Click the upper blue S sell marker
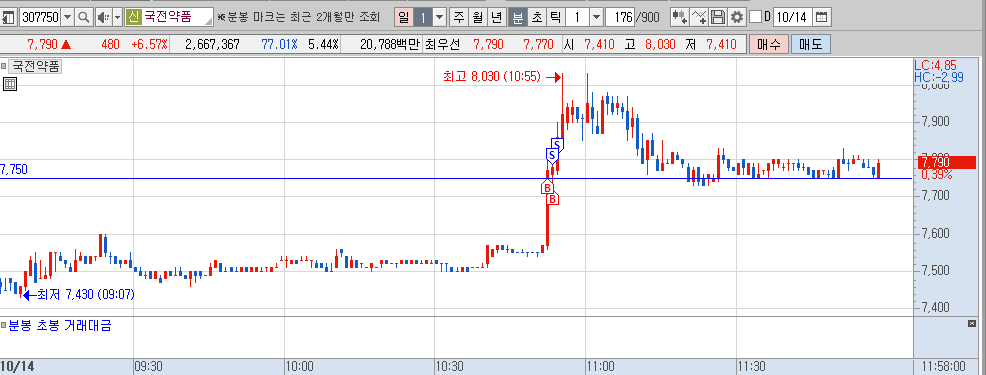This screenshot has height=375, width=986. 557,144
